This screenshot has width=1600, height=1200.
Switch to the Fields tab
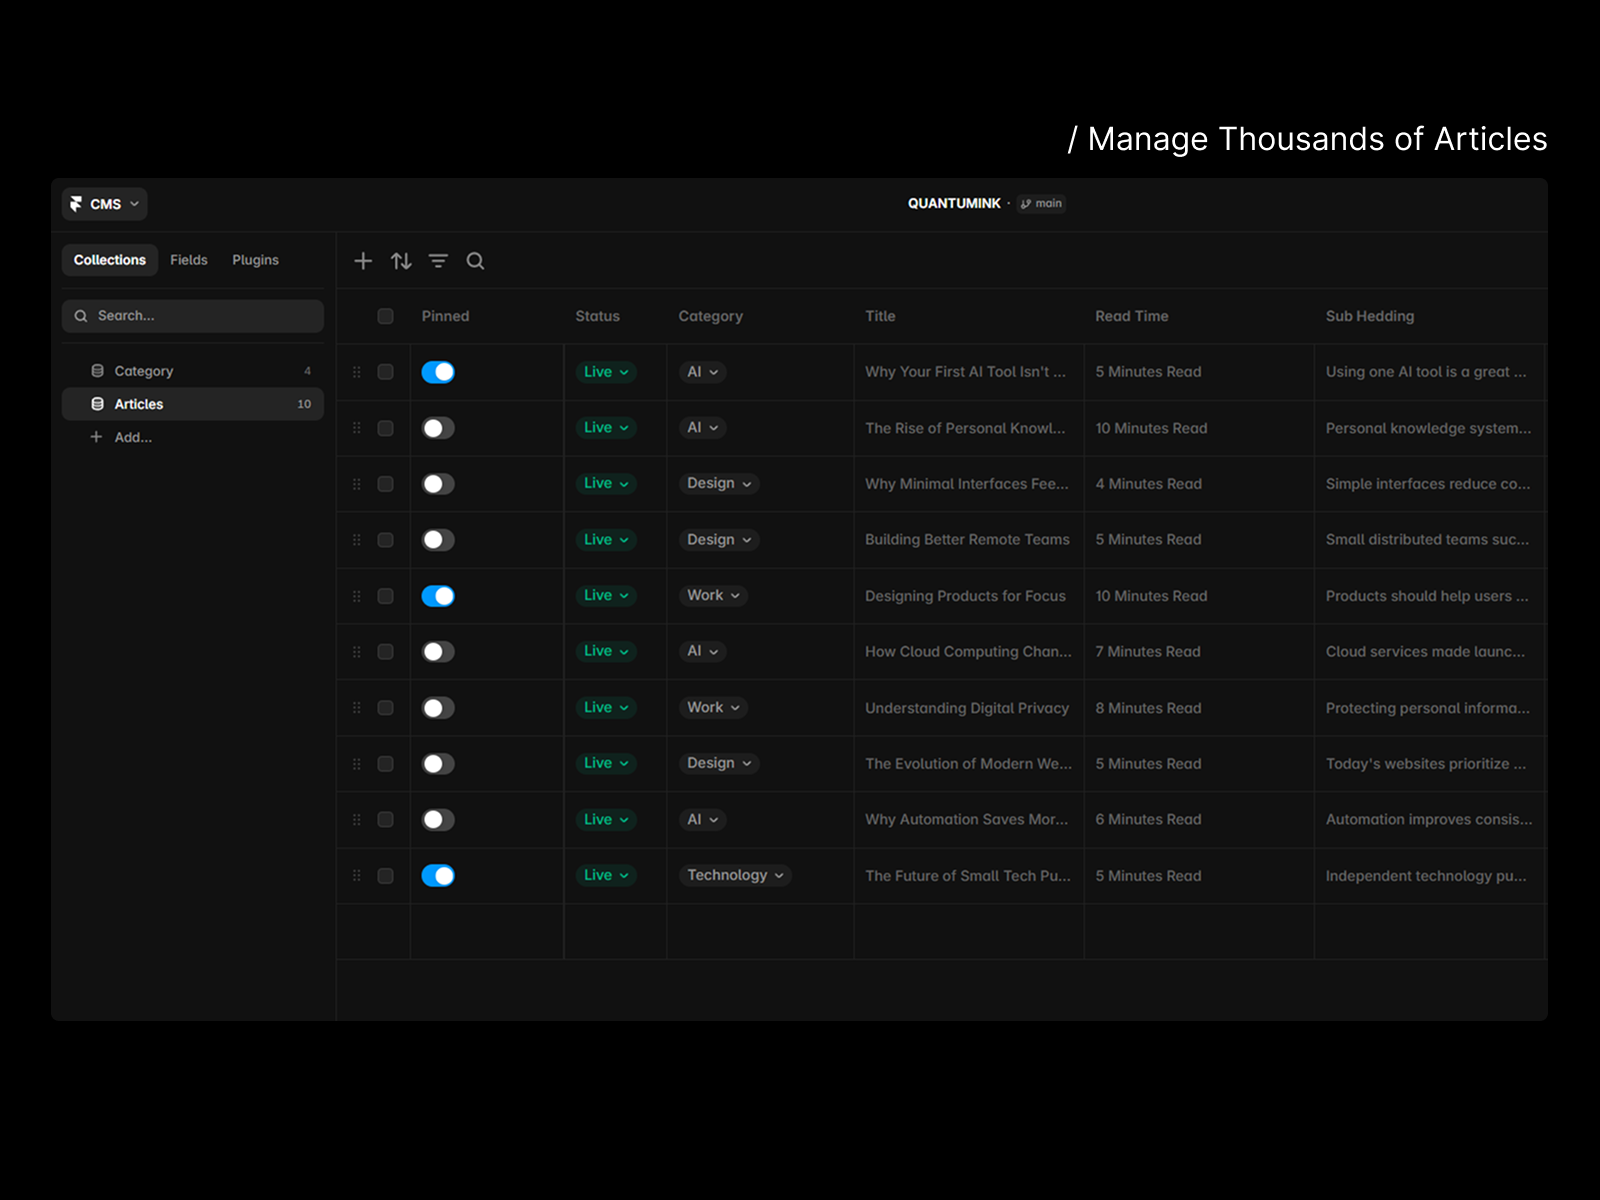click(x=189, y=260)
